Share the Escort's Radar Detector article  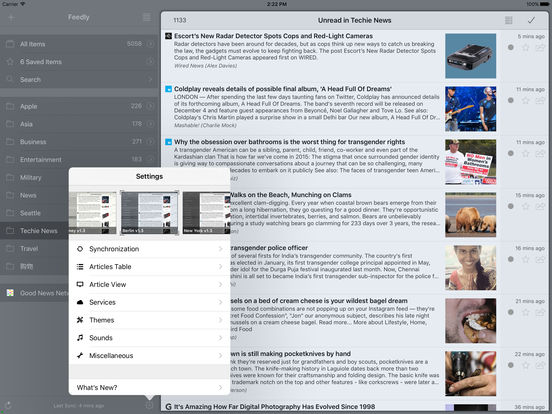click(x=540, y=47)
